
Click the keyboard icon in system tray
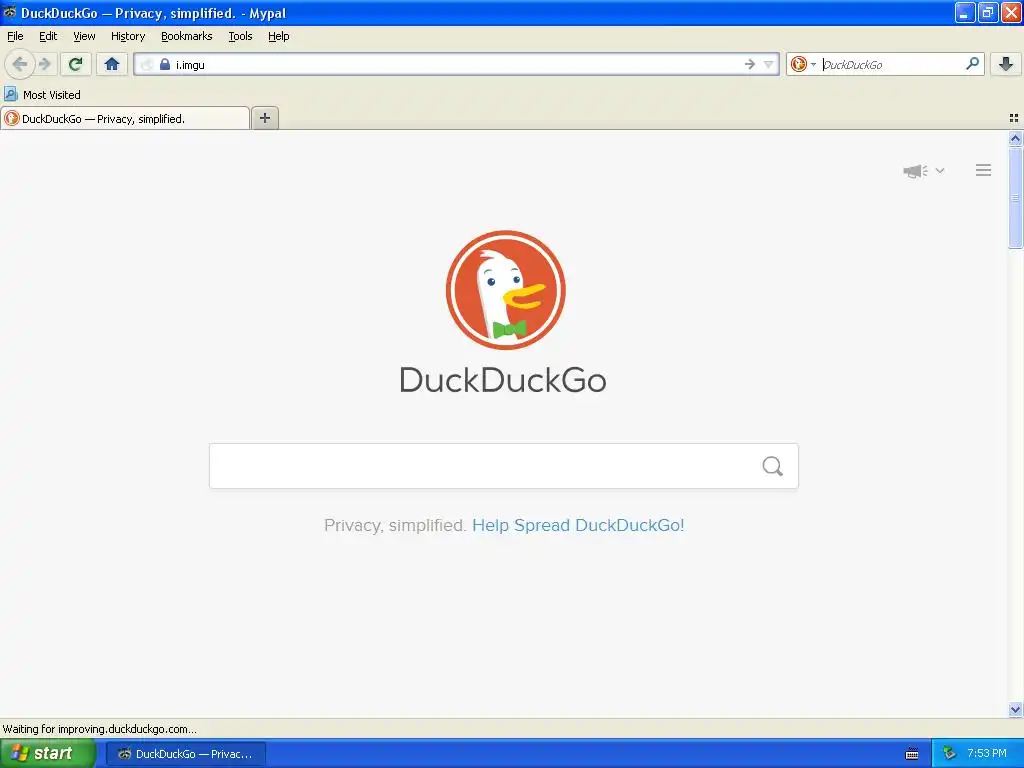click(x=912, y=754)
